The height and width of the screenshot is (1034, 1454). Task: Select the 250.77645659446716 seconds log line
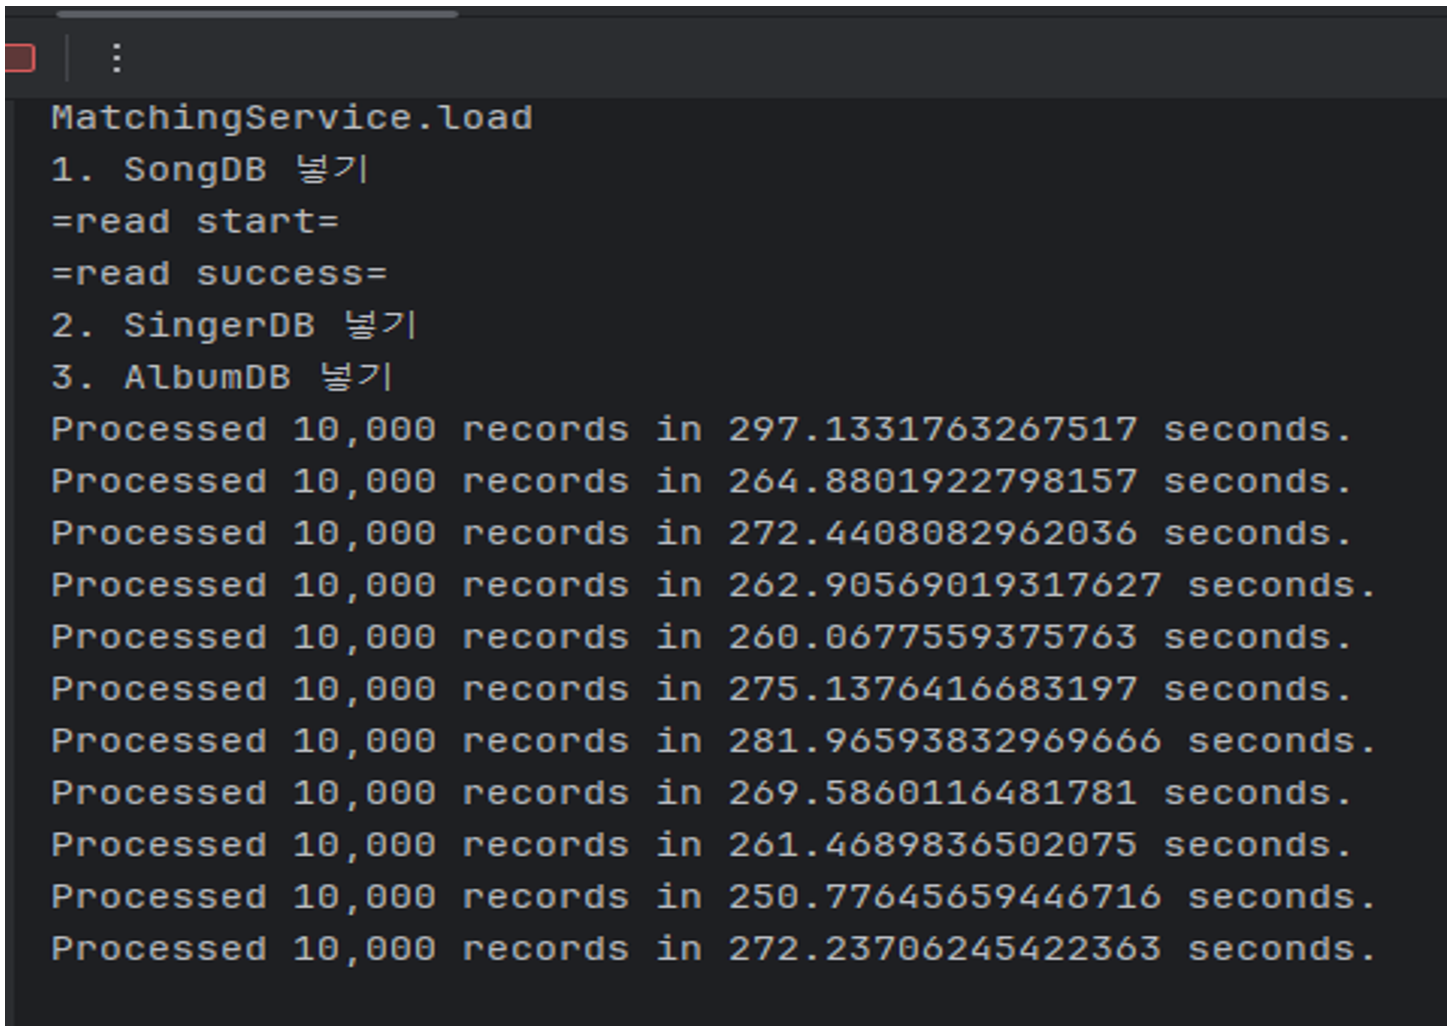click(x=713, y=898)
